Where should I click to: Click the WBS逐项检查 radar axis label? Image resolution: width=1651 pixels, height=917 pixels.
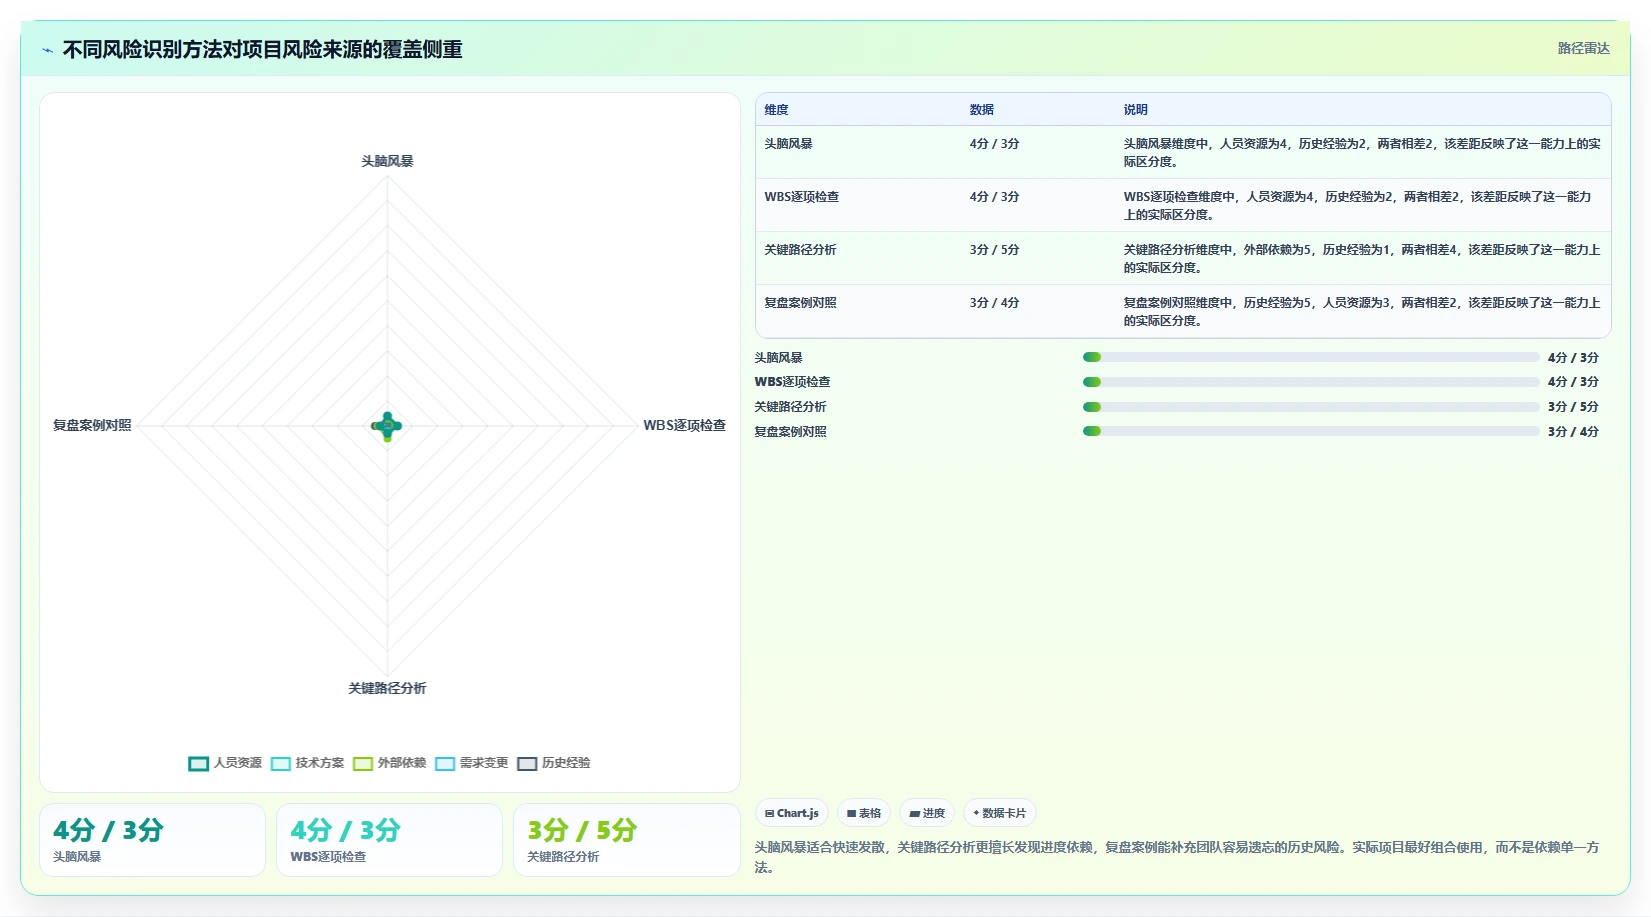click(684, 425)
